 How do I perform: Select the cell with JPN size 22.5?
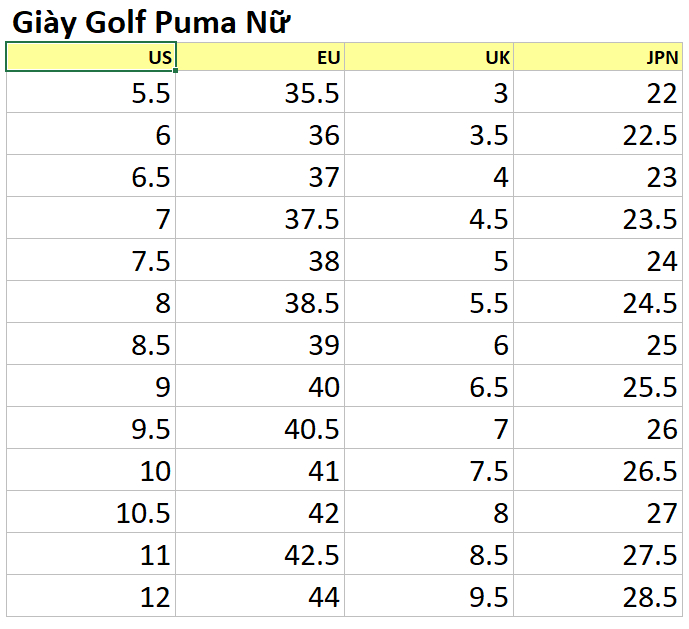(598, 134)
